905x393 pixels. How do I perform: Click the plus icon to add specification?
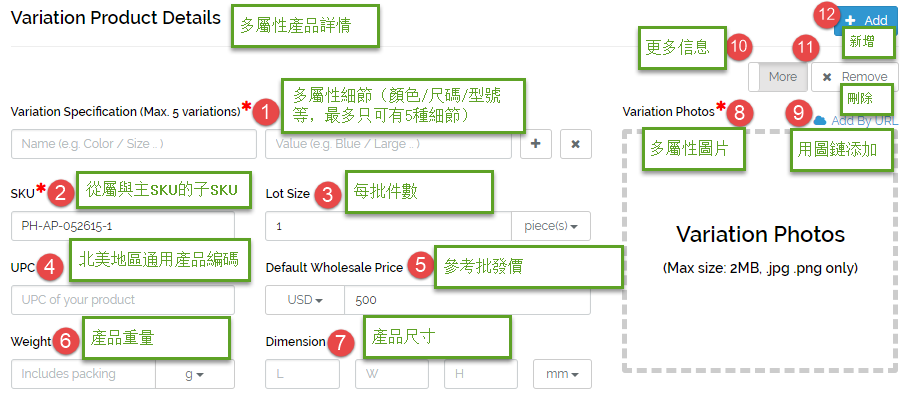point(536,144)
